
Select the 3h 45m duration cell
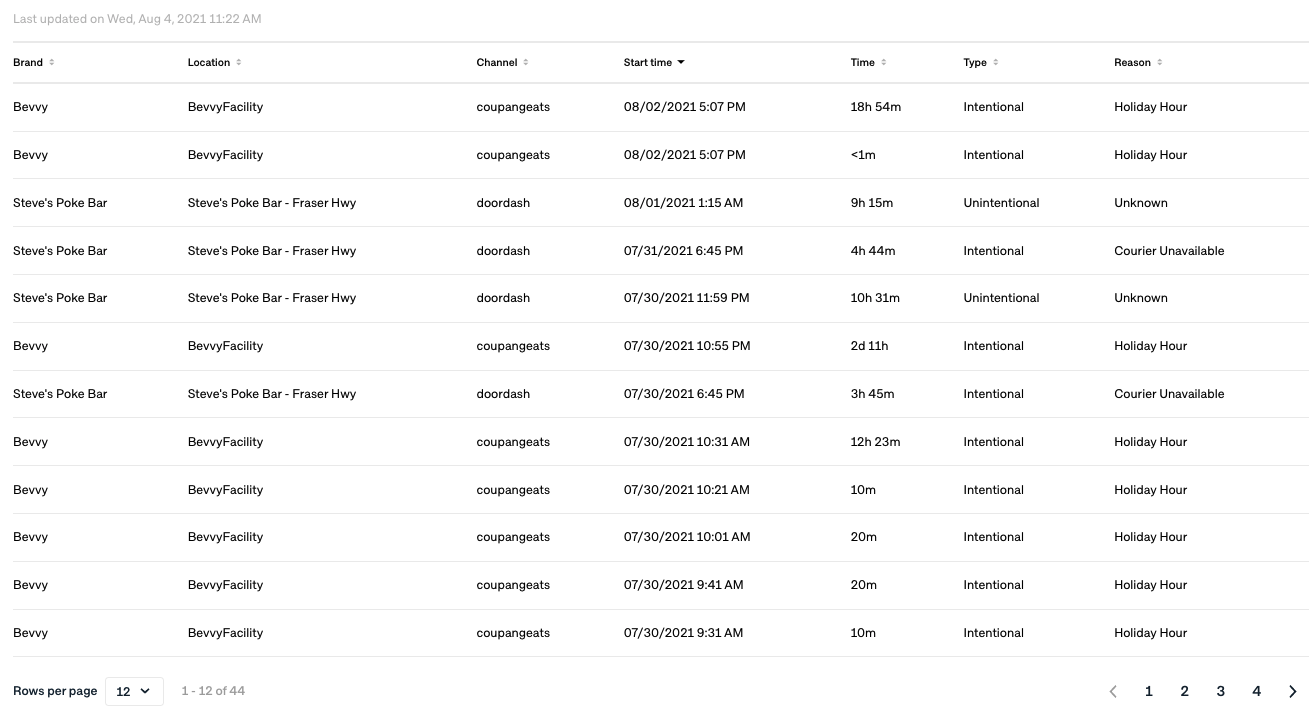873,394
